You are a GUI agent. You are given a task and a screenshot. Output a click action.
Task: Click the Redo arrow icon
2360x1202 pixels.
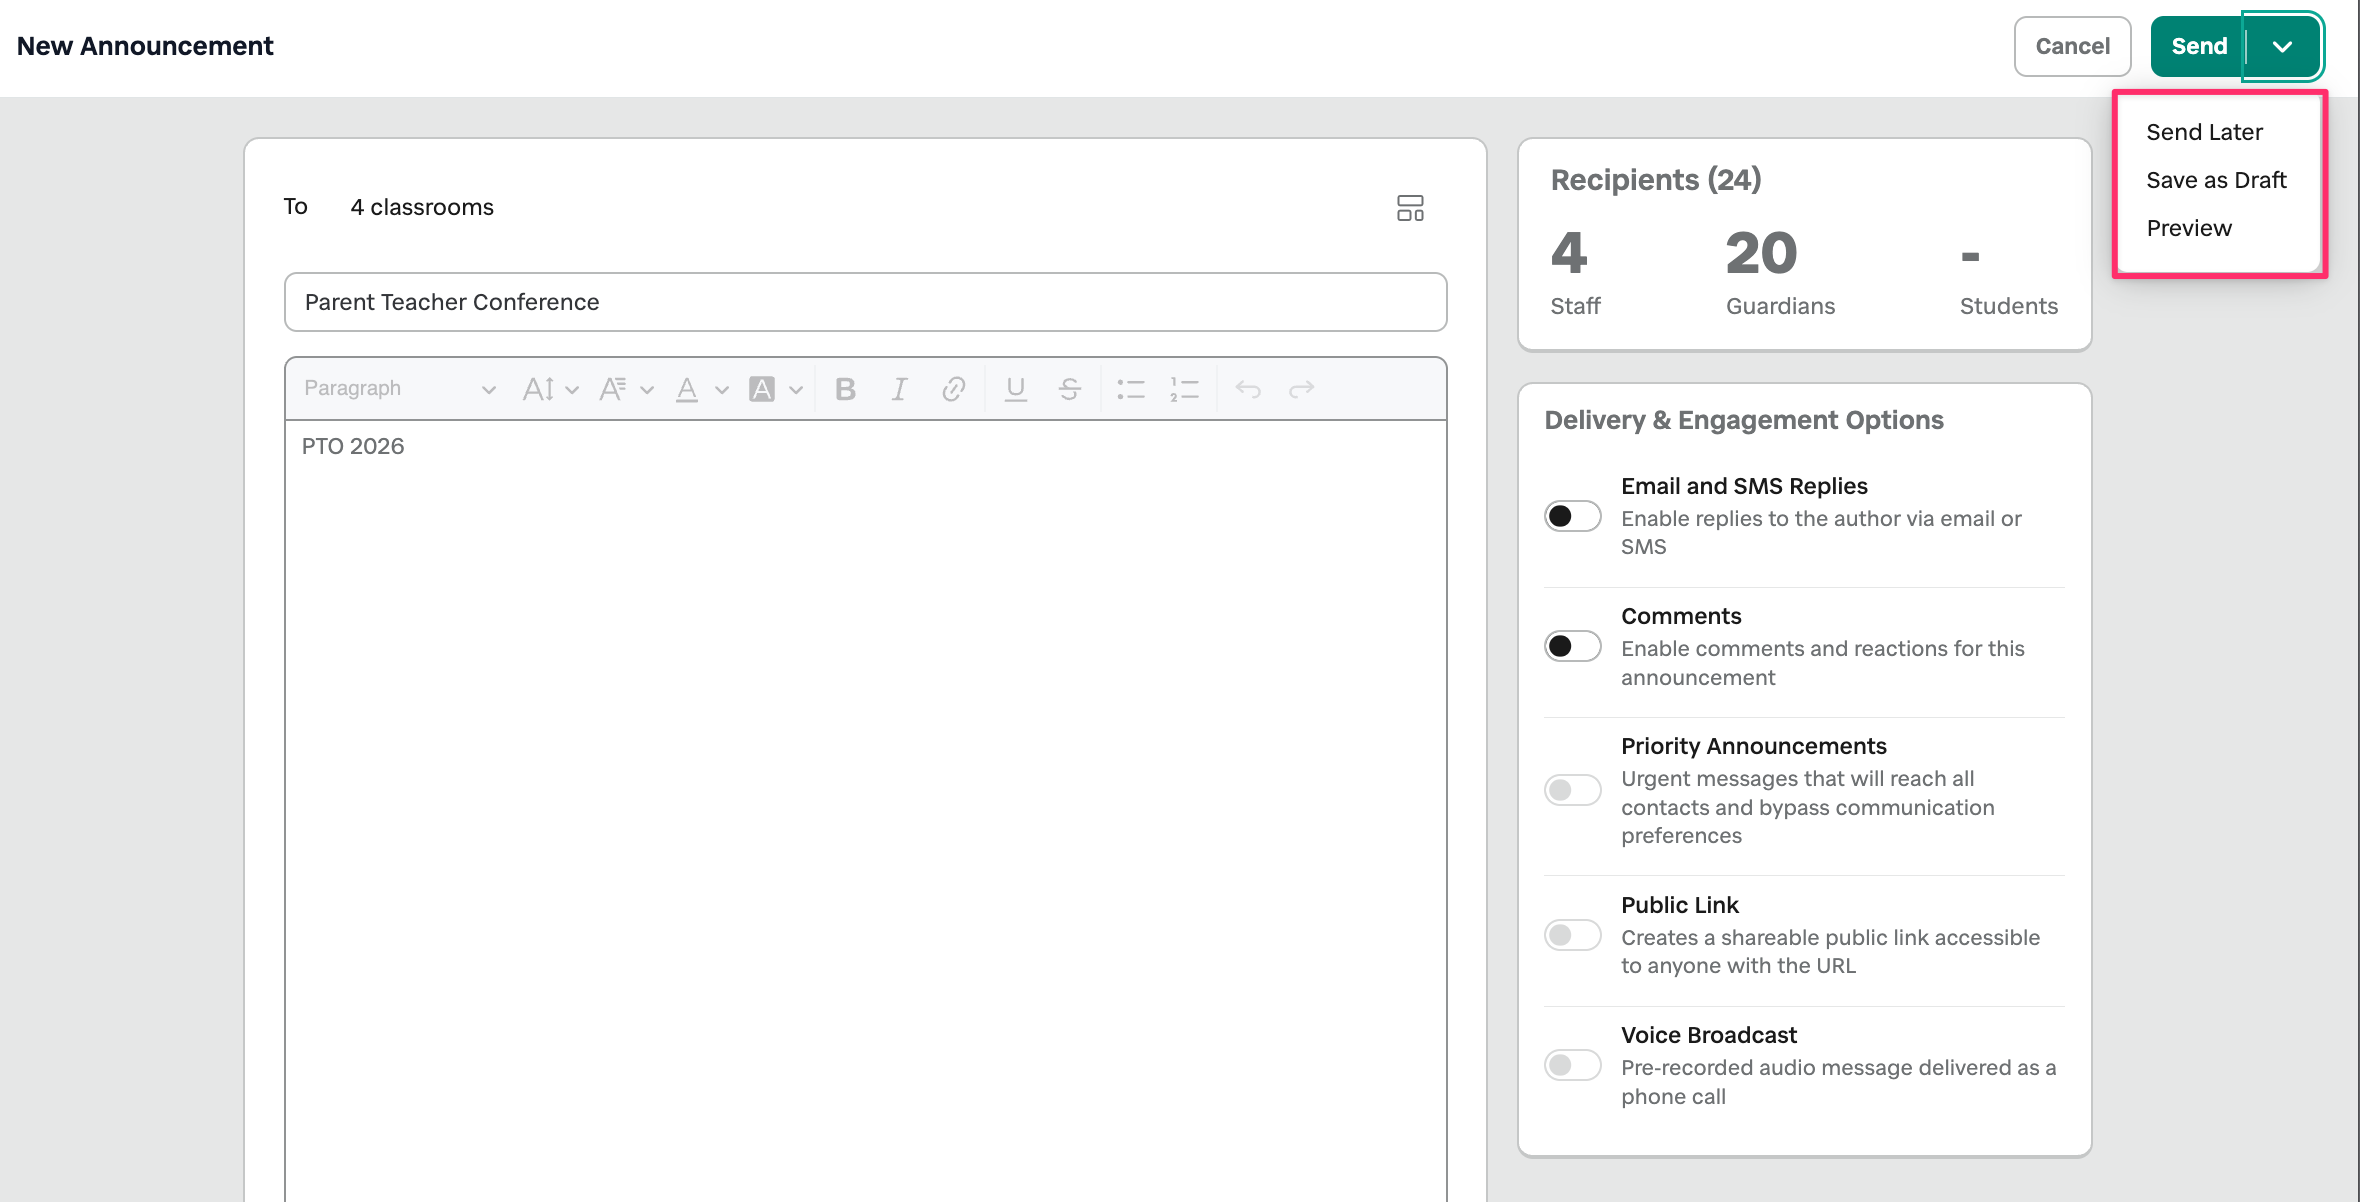1301,389
